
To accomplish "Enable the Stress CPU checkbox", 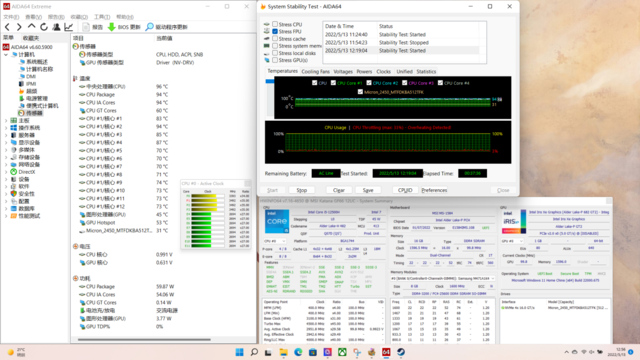I will [x=275, y=24].
